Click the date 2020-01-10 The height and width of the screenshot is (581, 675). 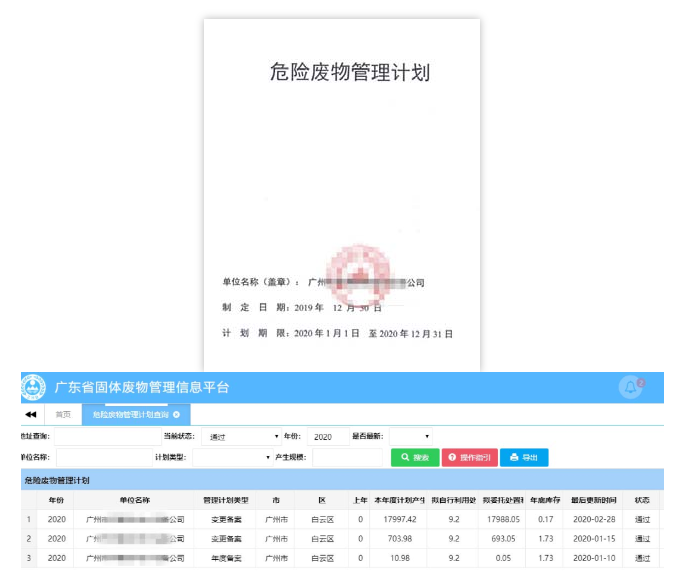[x=594, y=558]
